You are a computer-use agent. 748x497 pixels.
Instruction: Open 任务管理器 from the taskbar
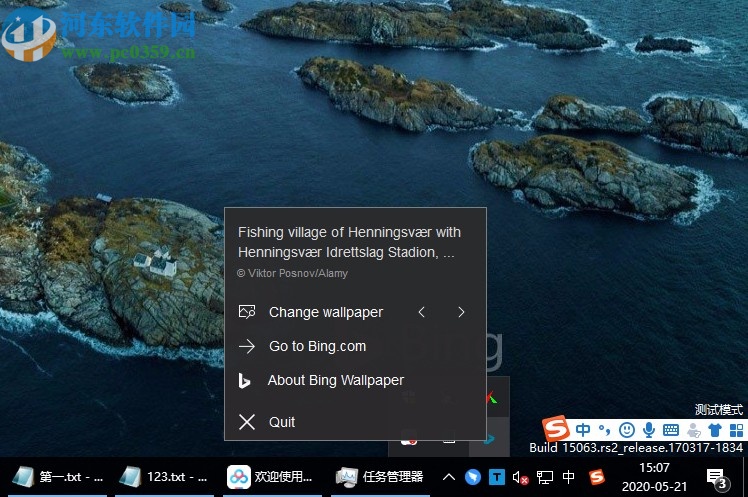[x=380, y=476]
